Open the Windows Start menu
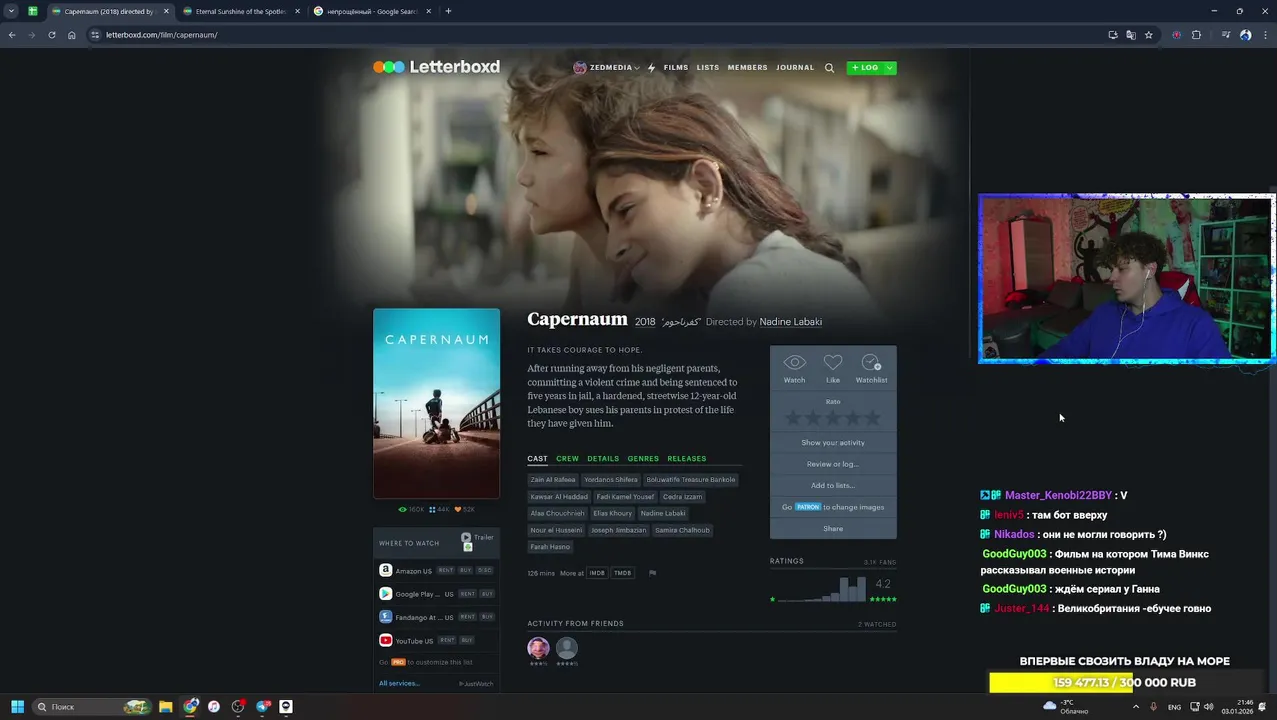The image size is (1277, 720). 17,707
